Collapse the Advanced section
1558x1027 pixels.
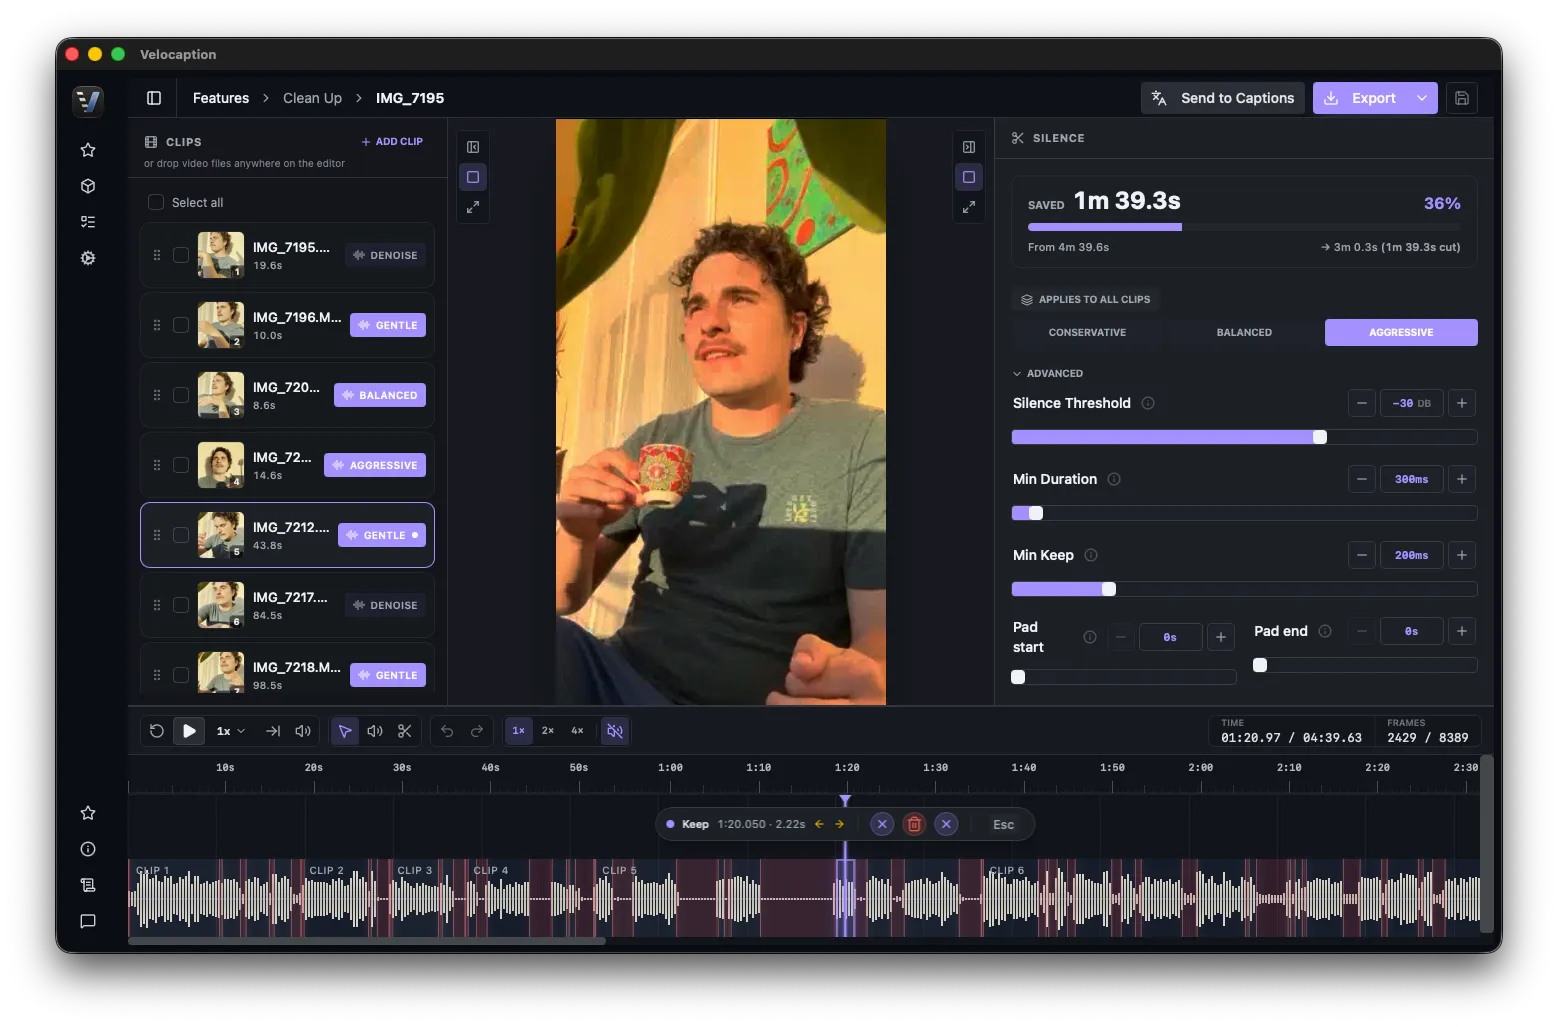(1048, 373)
